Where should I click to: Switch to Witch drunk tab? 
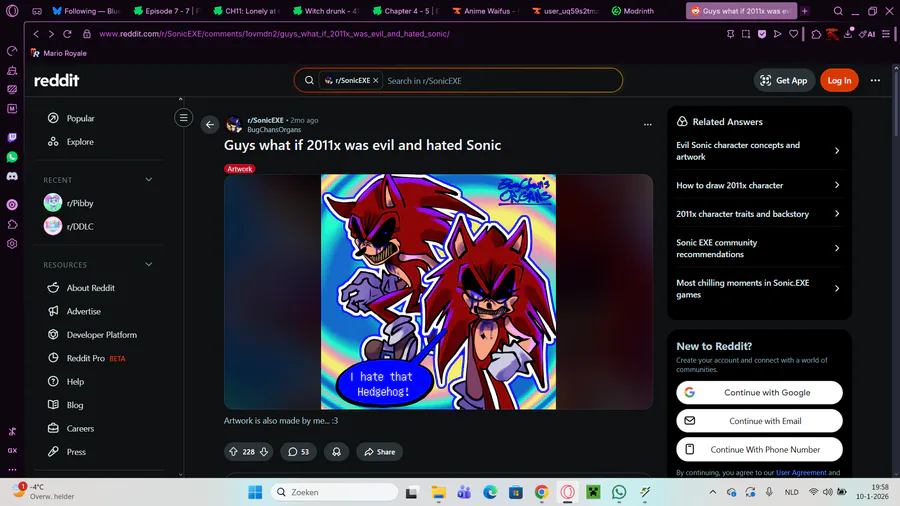pyautogui.click(x=325, y=11)
